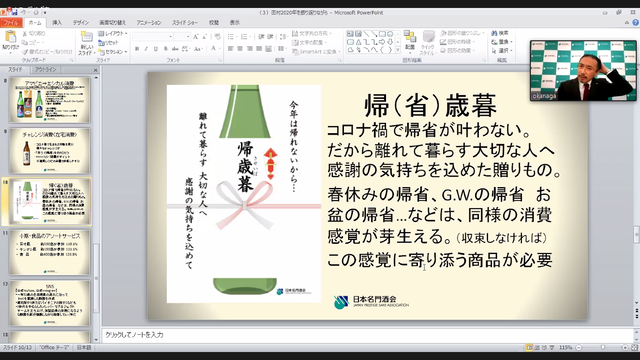The height and width of the screenshot is (360, 640).
Task: Toggle underline formatting button
Action: 156,49
